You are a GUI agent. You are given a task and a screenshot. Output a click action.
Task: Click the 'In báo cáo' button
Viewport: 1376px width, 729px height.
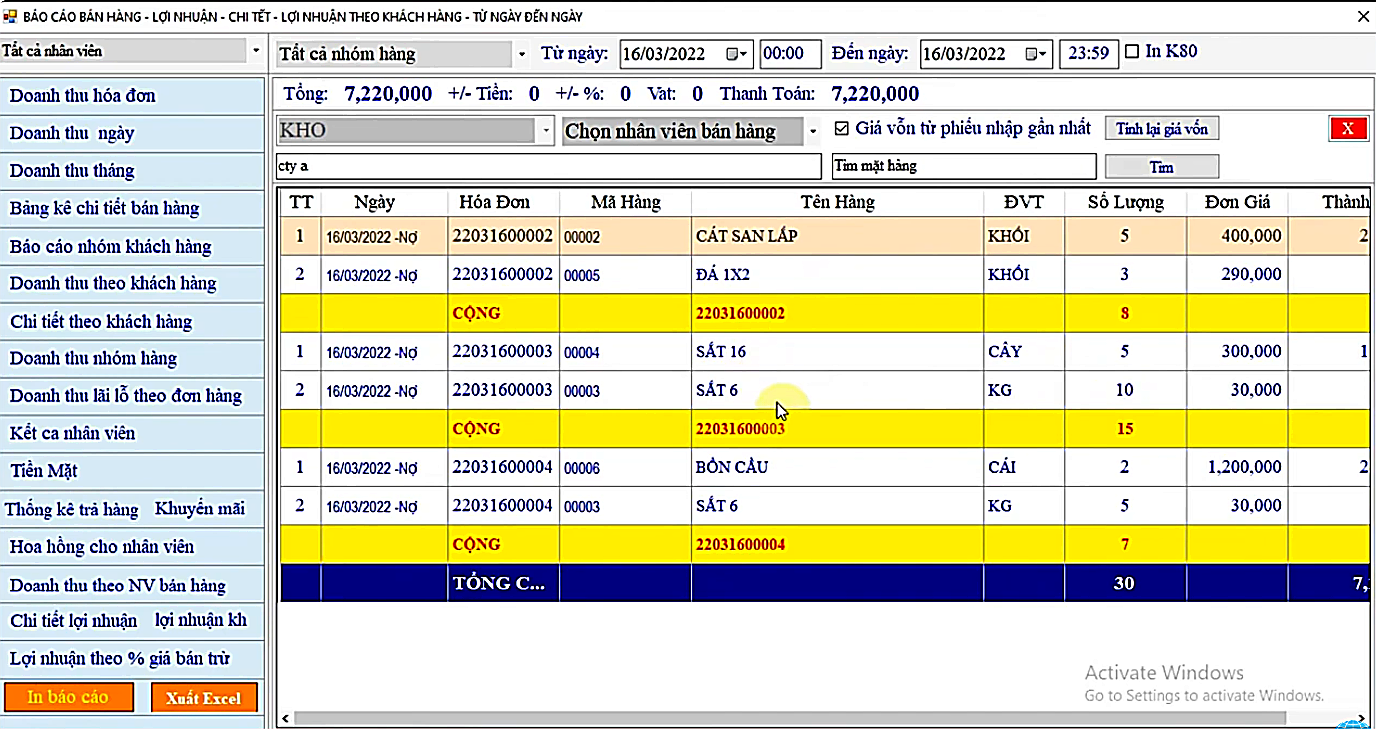pyautogui.click(x=68, y=697)
